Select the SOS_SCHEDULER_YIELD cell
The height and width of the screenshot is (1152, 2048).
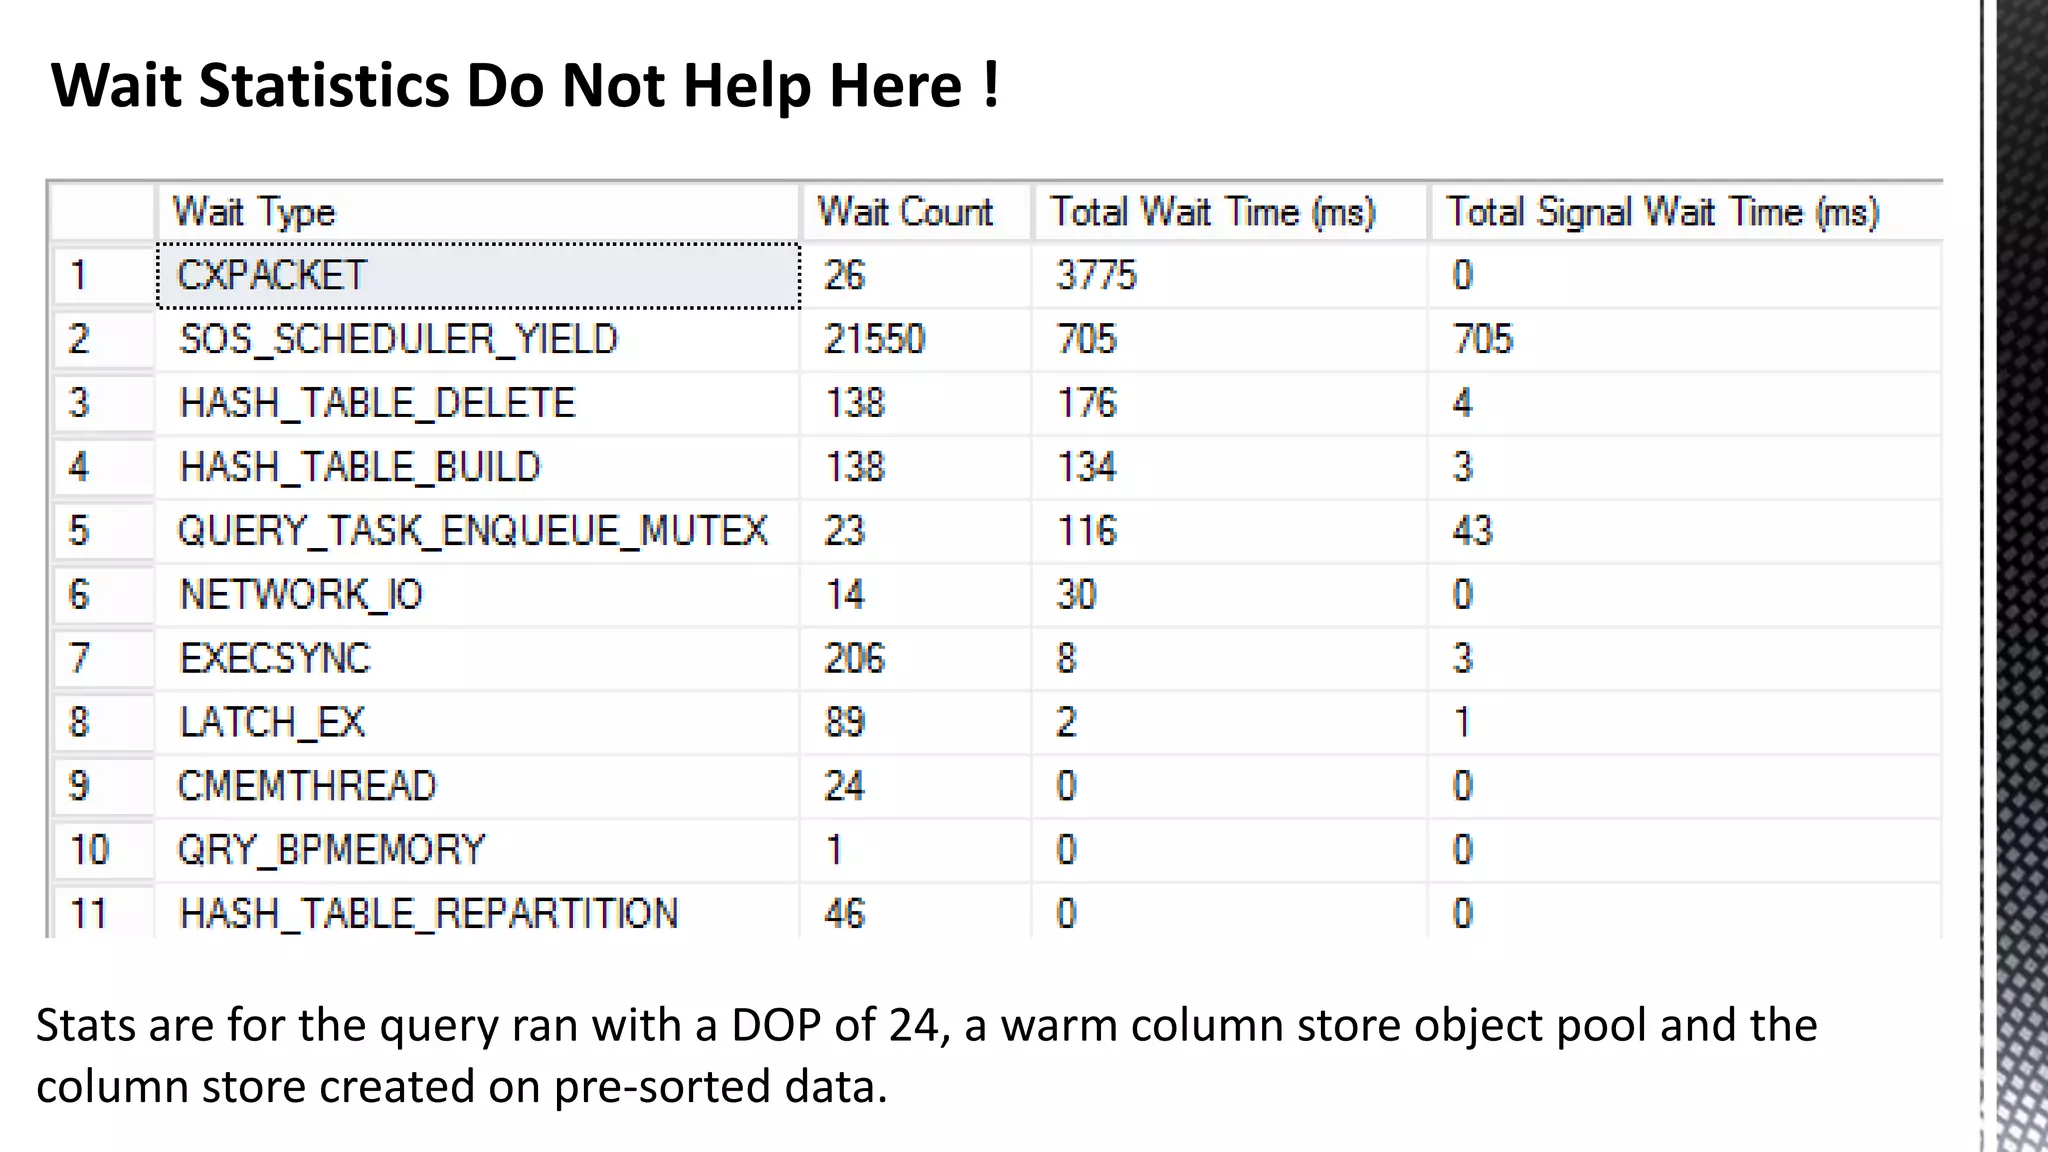tap(478, 340)
